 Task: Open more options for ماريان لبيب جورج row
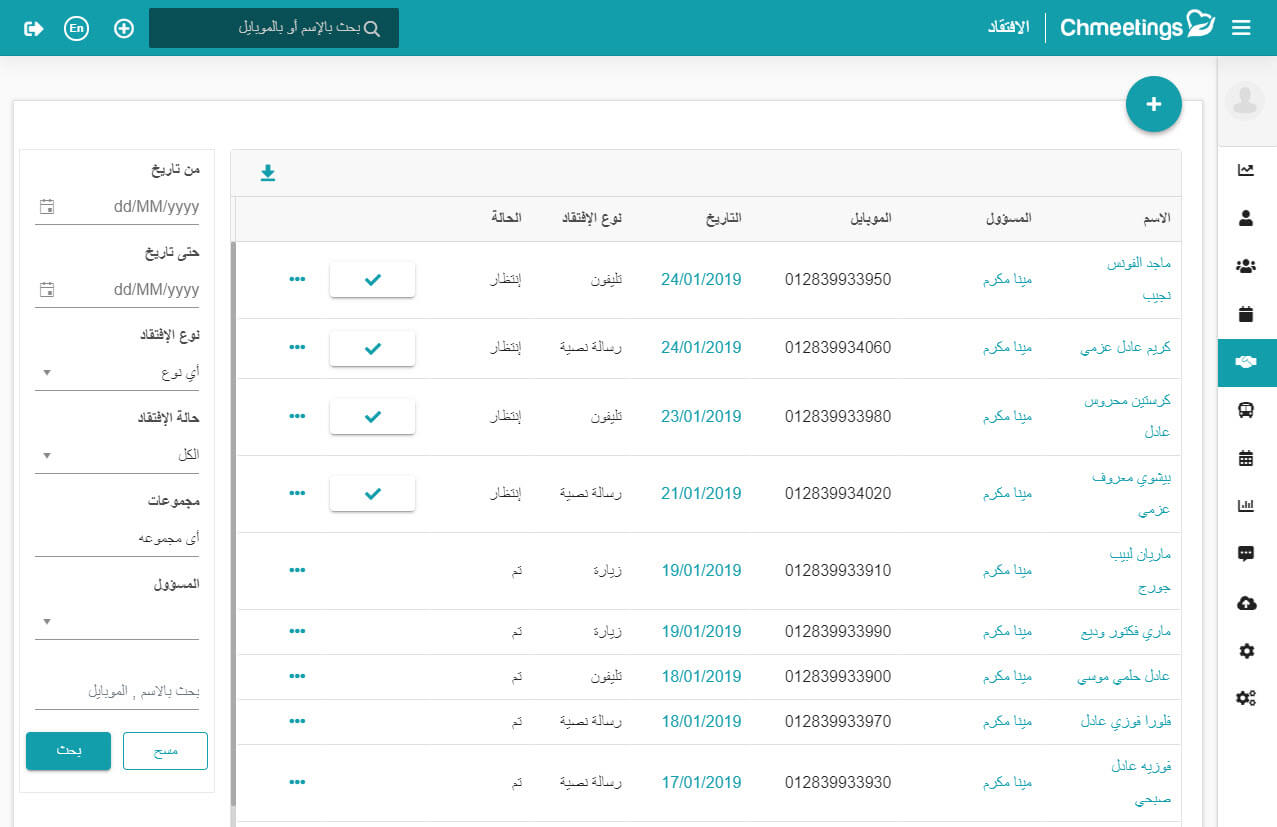coord(297,570)
